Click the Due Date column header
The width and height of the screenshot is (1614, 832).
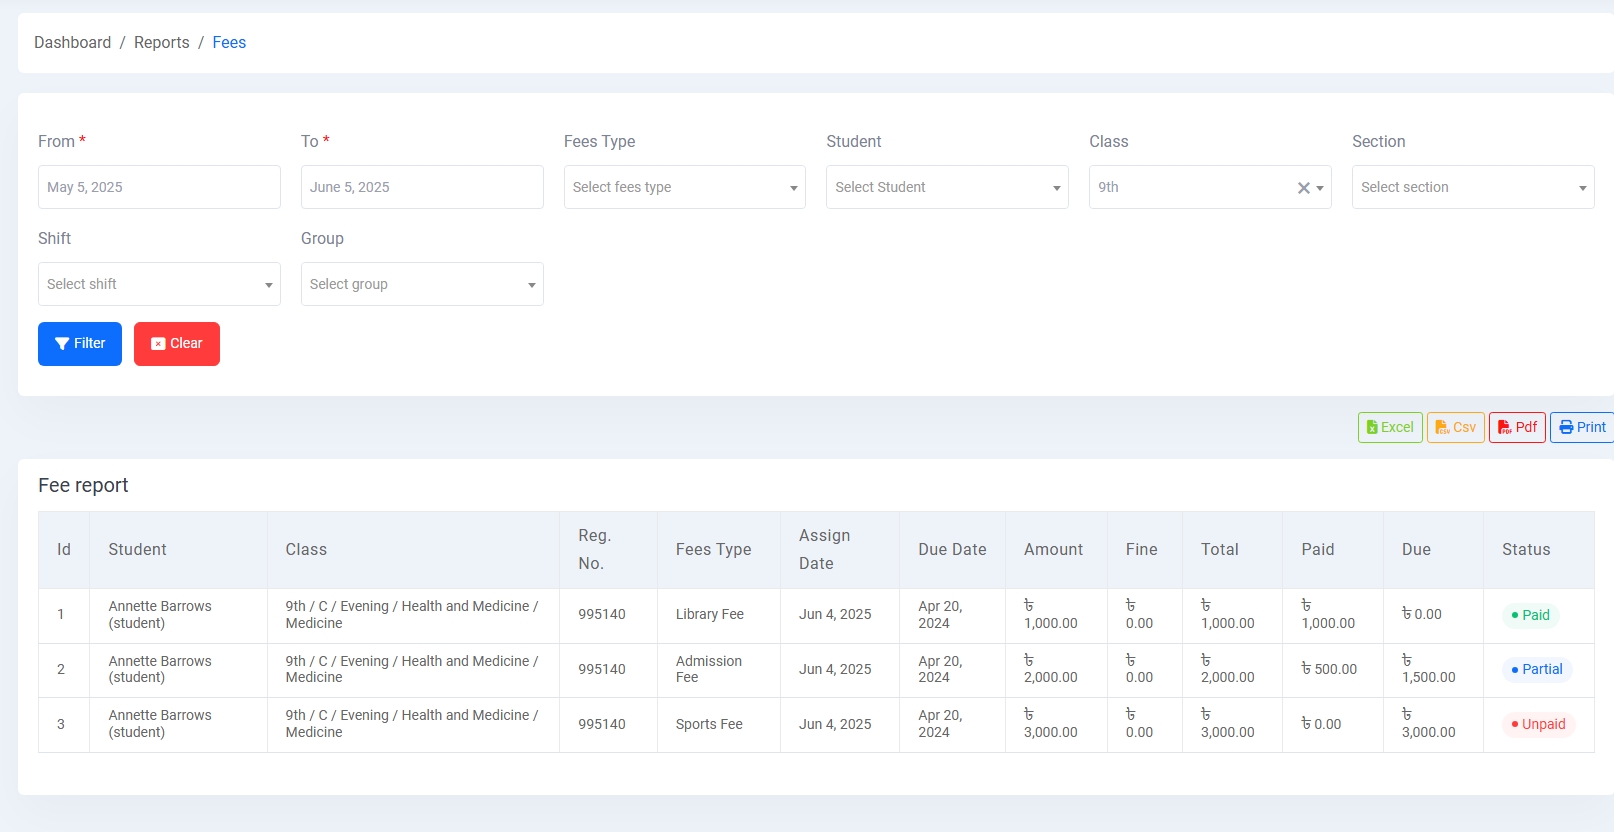[952, 550]
